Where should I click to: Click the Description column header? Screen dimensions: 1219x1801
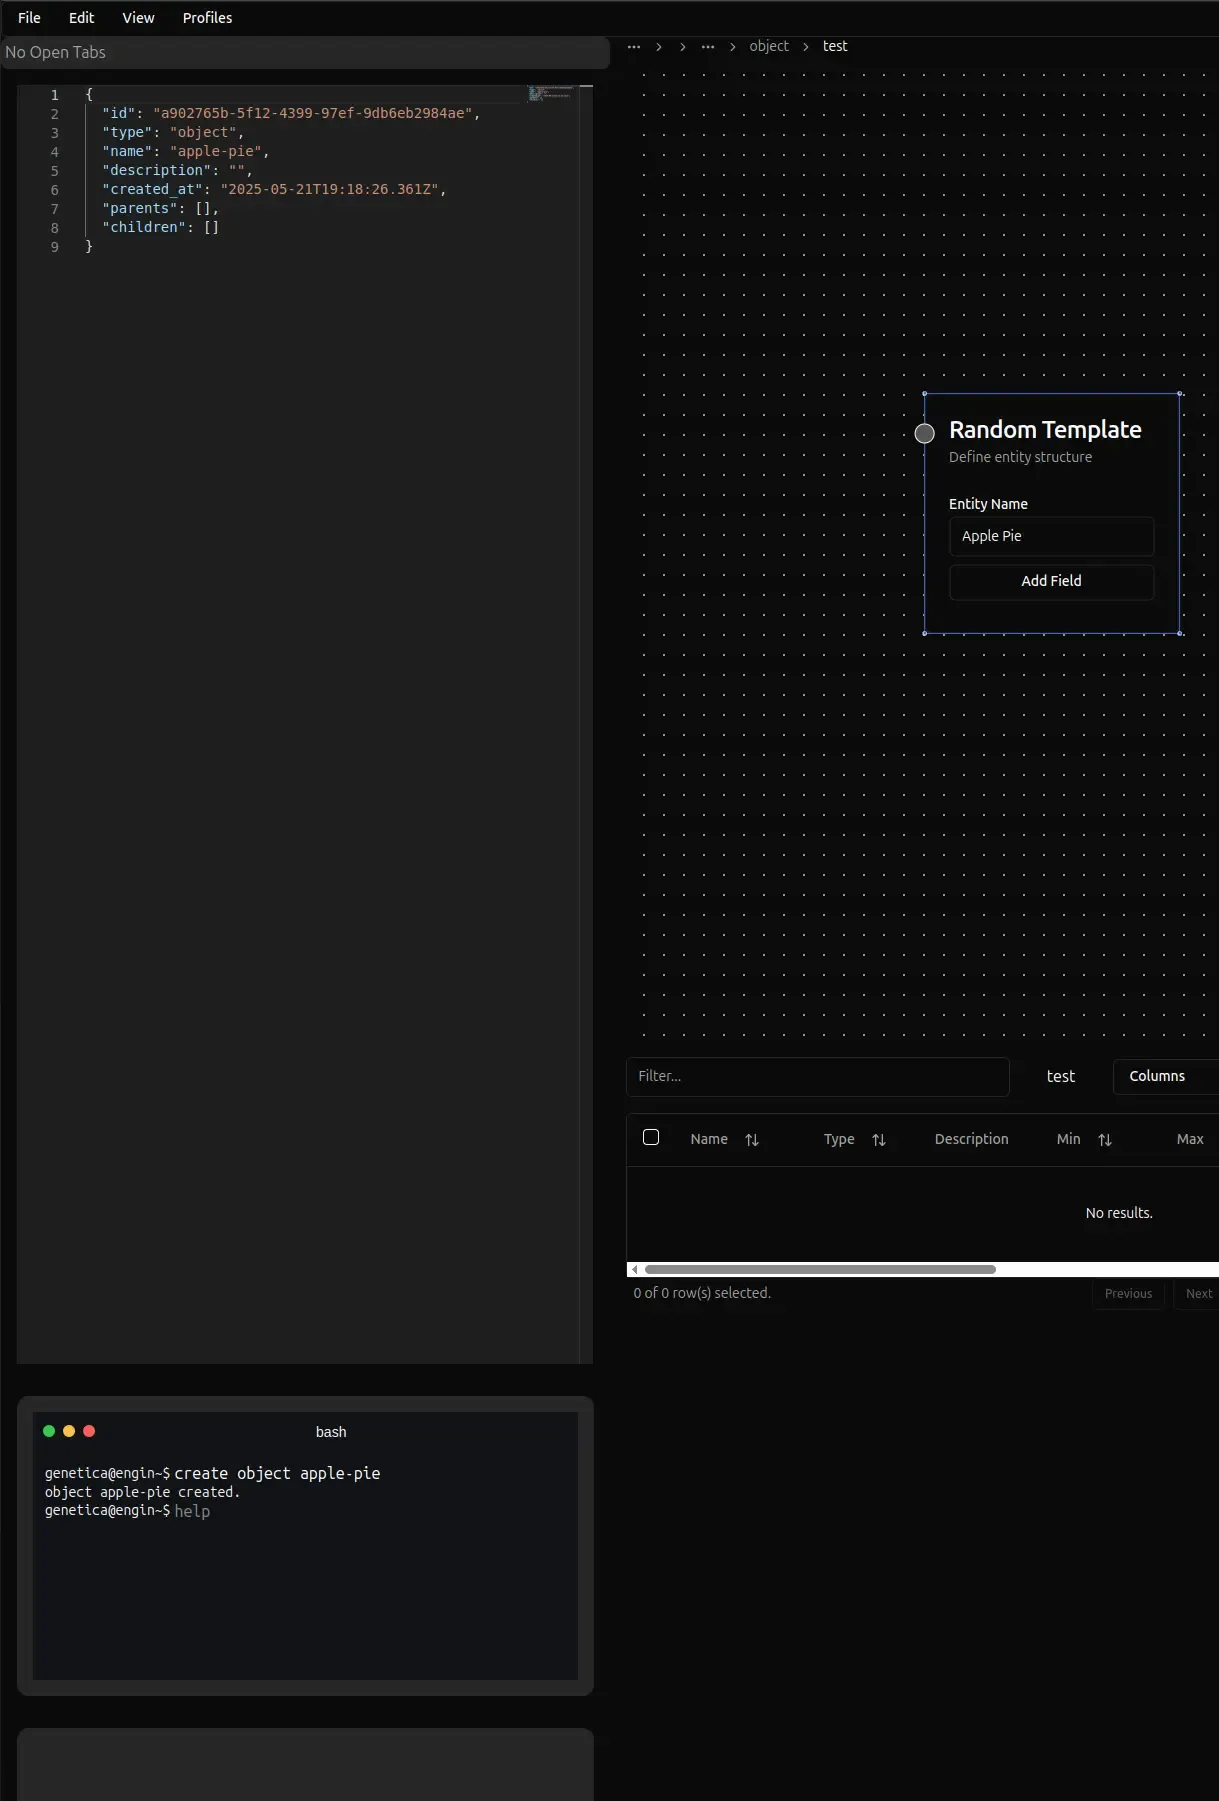click(971, 1139)
